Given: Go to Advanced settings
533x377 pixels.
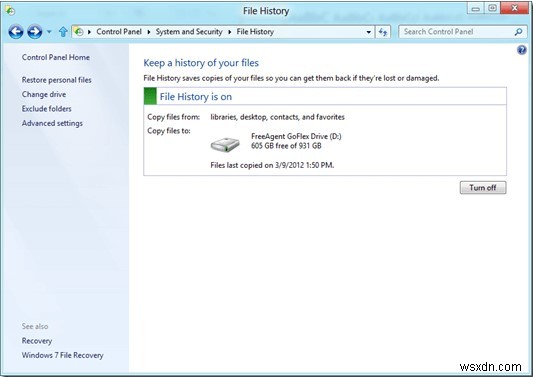Looking at the screenshot, I should (52, 123).
